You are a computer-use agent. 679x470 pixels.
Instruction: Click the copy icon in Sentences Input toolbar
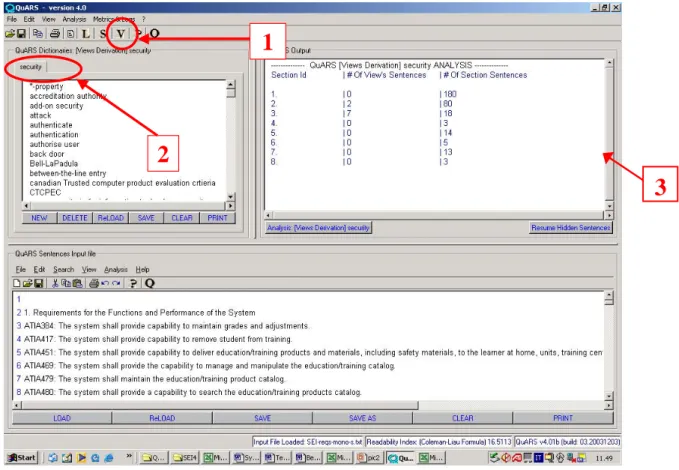pos(66,283)
